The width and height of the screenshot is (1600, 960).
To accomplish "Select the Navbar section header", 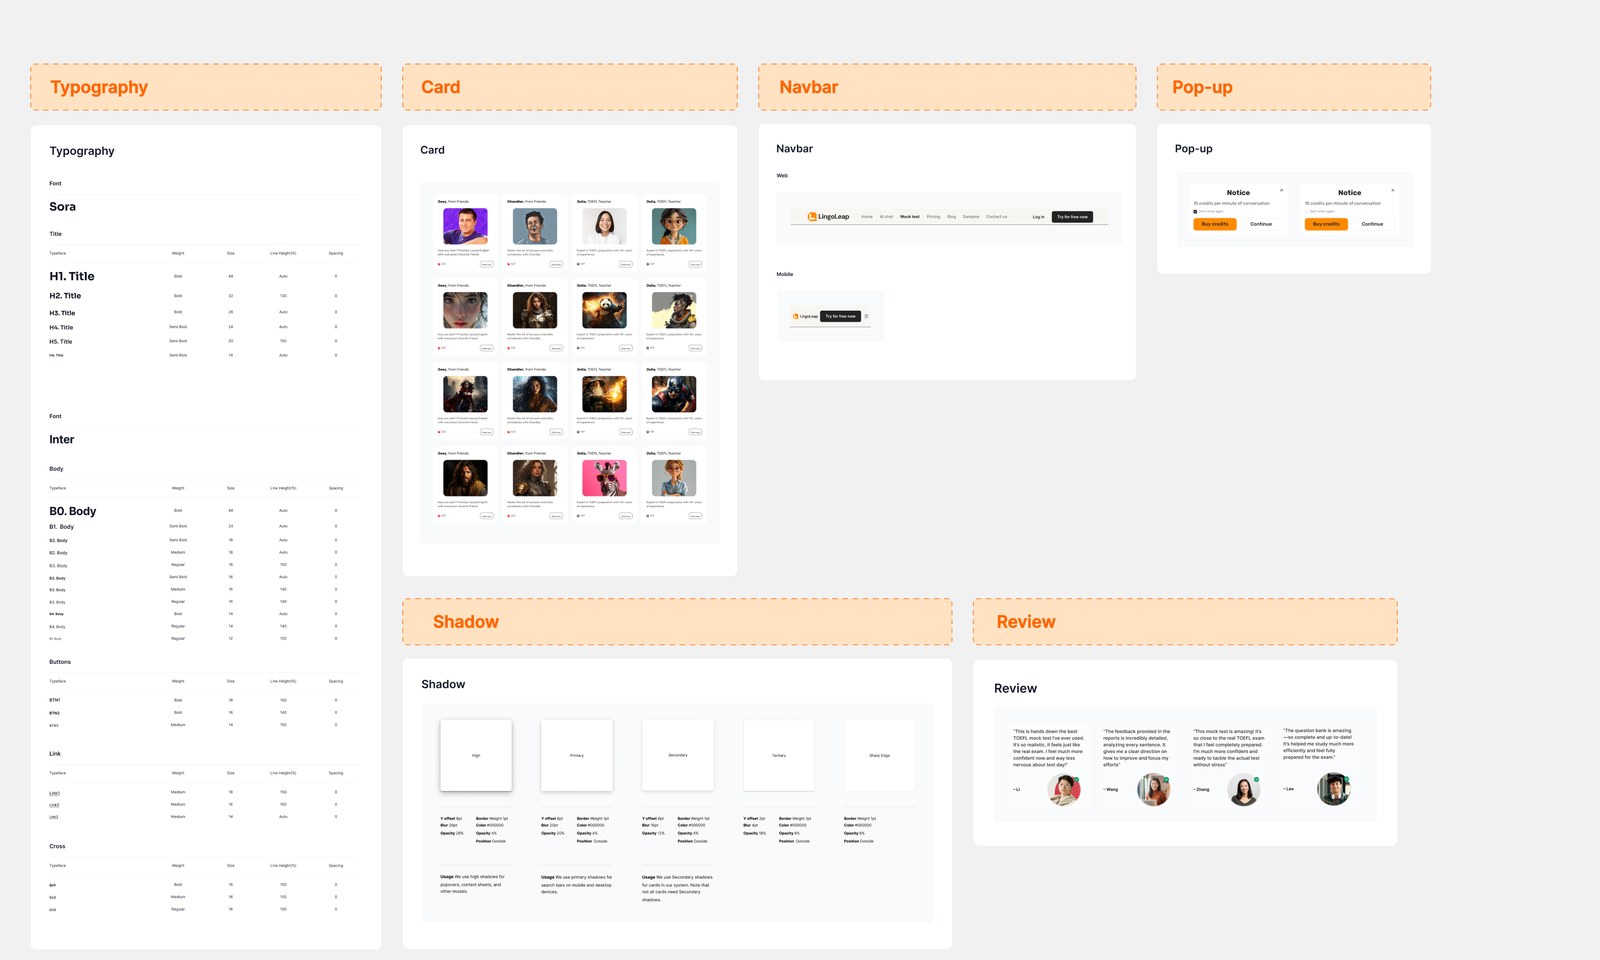I will [x=947, y=87].
